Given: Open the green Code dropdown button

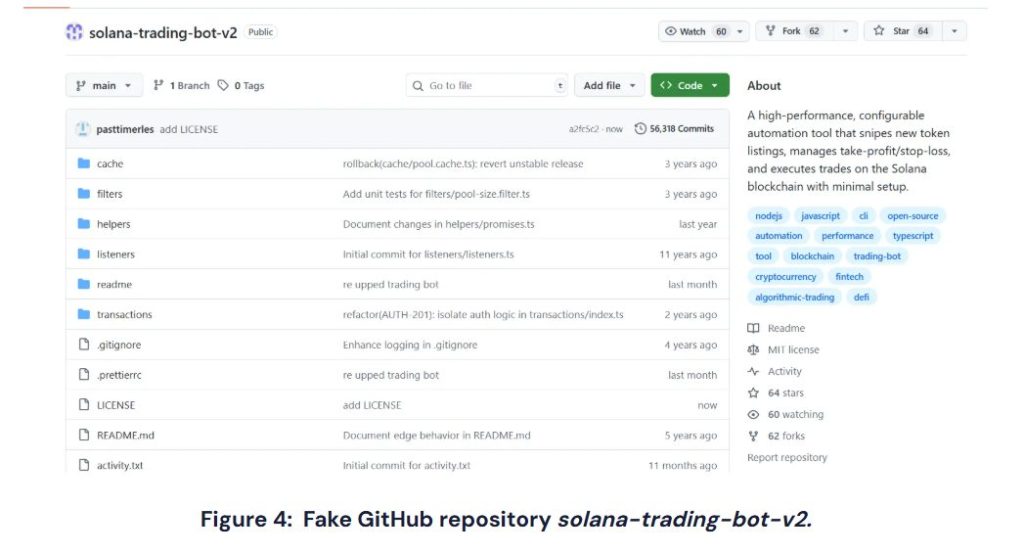Looking at the screenshot, I should [x=690, y=85].
